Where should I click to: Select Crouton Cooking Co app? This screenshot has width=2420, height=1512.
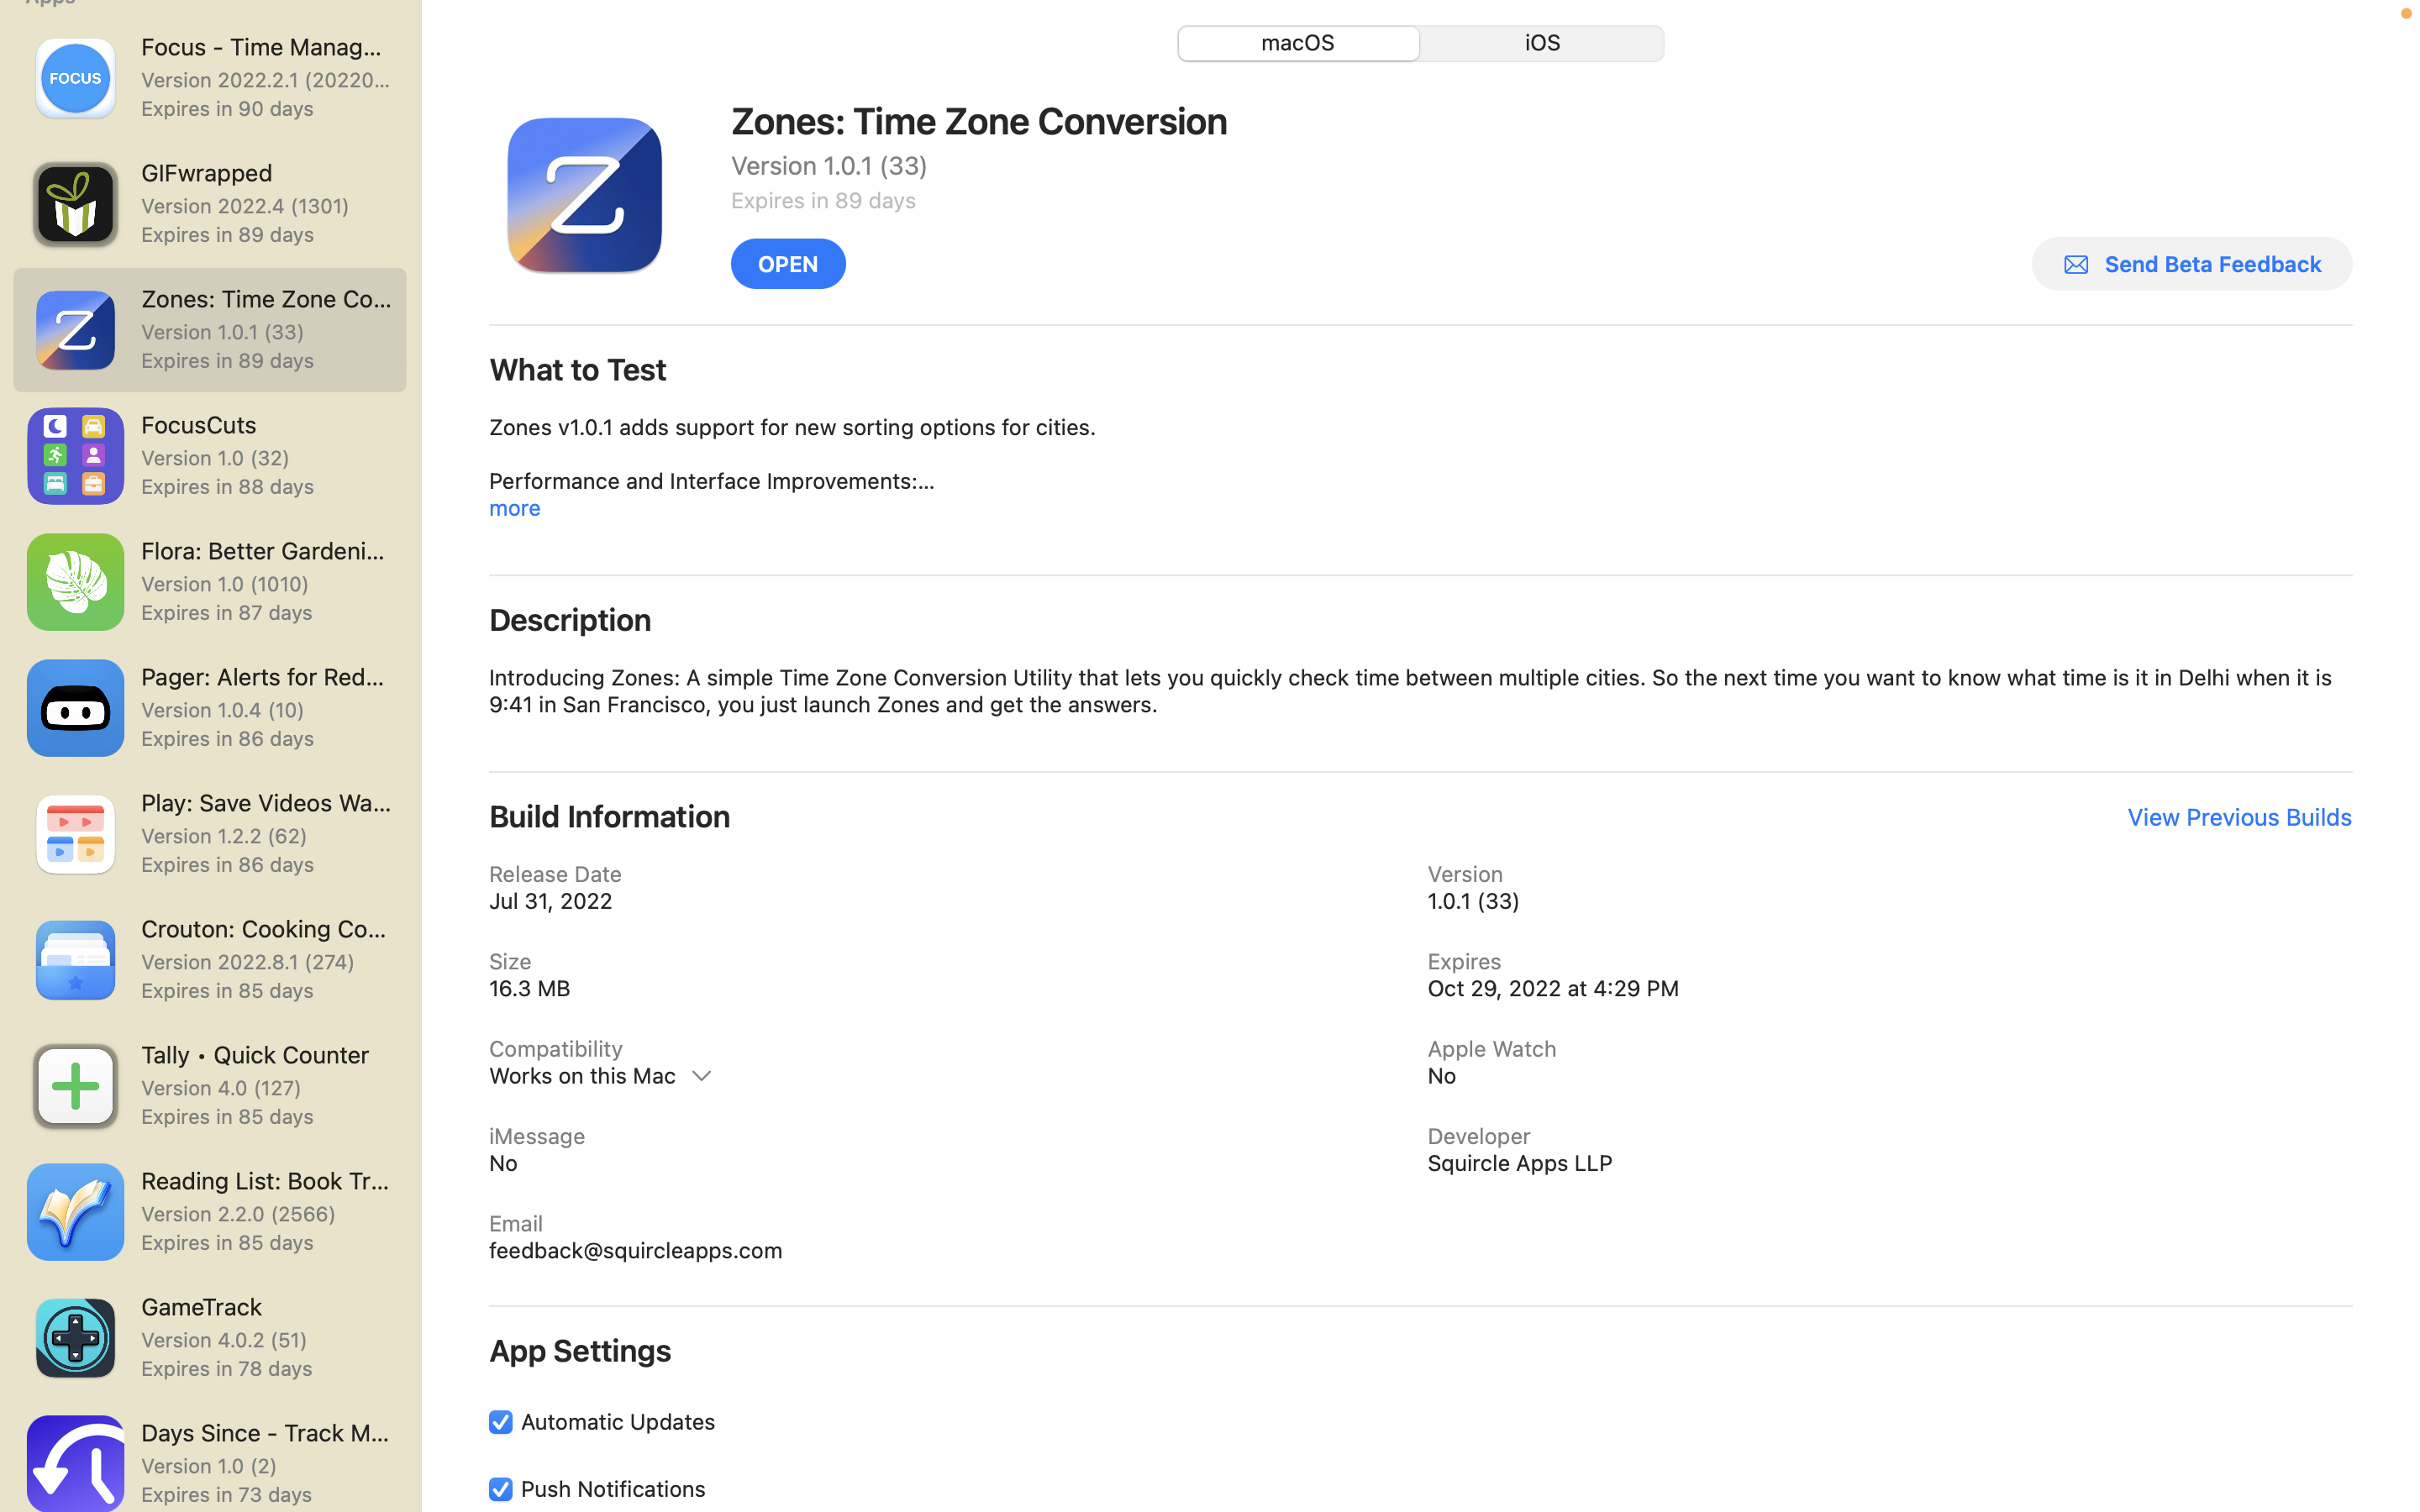click(209, 958)
